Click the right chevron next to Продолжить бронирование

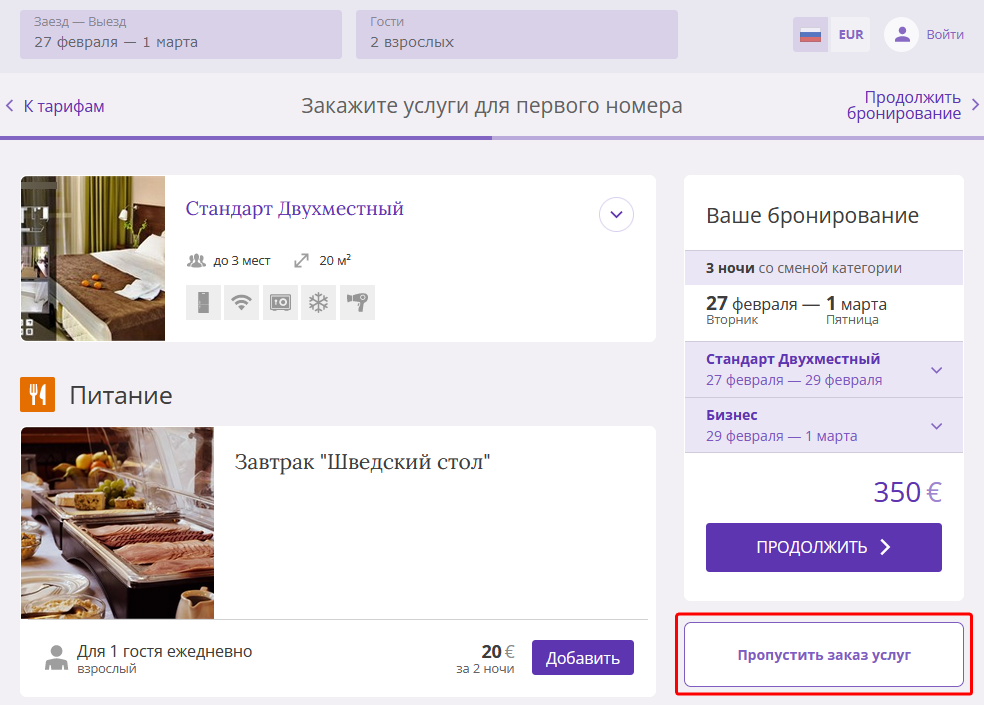975,105
